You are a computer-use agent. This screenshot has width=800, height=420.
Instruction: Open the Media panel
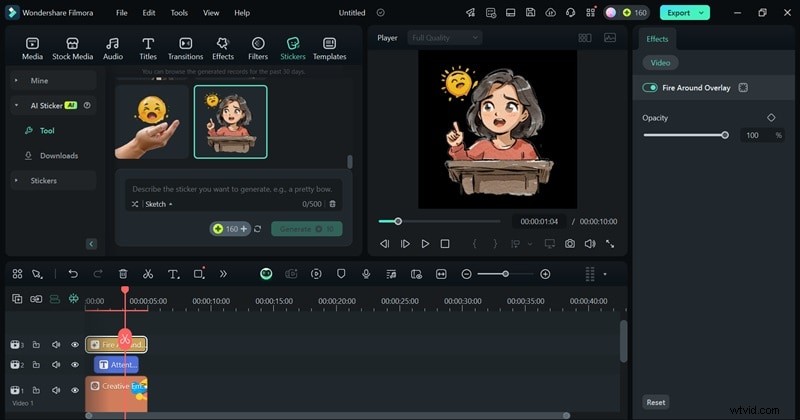[x=32, y=49]
